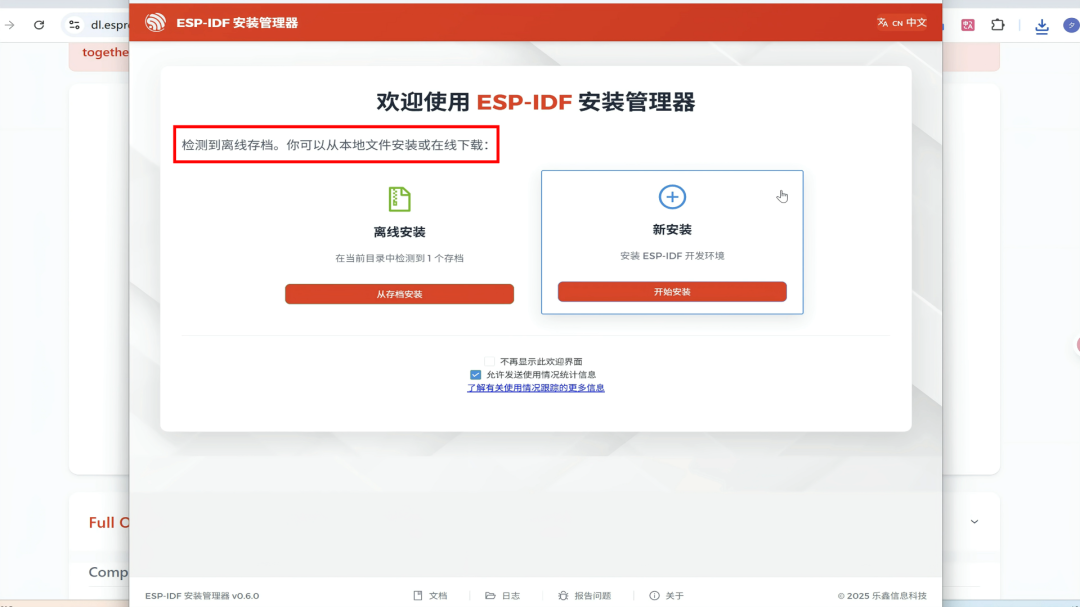Click the browser forward arrow

(10, 25)
